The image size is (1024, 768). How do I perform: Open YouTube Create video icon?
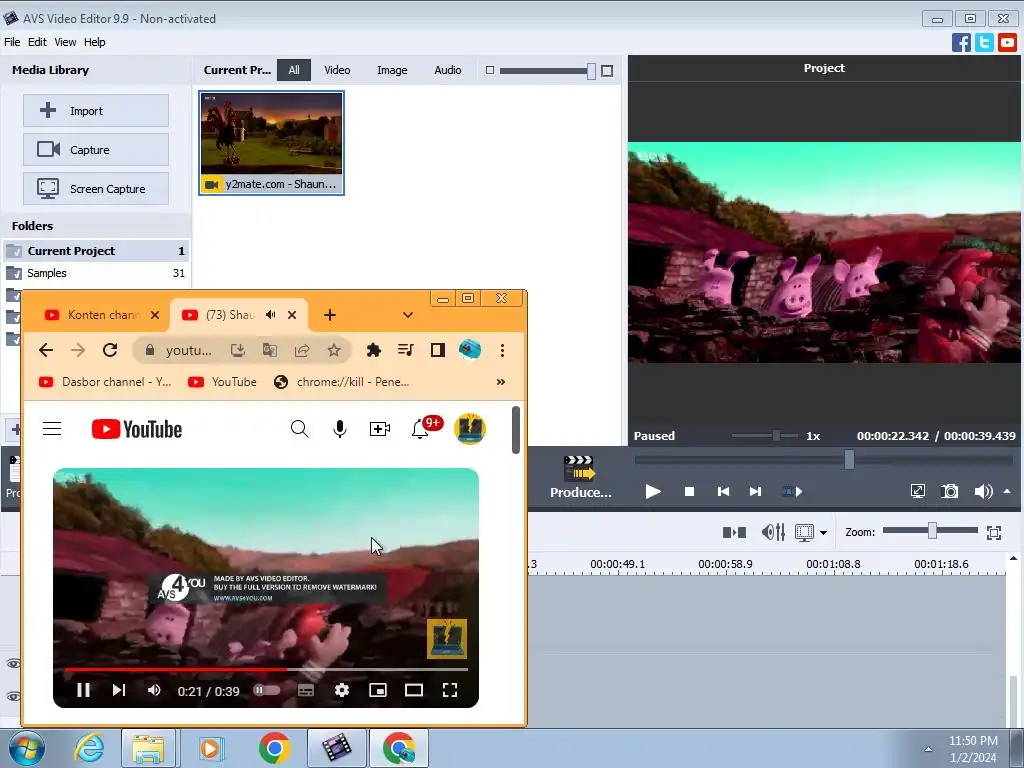pyautogui.click(x=379, y=429)
